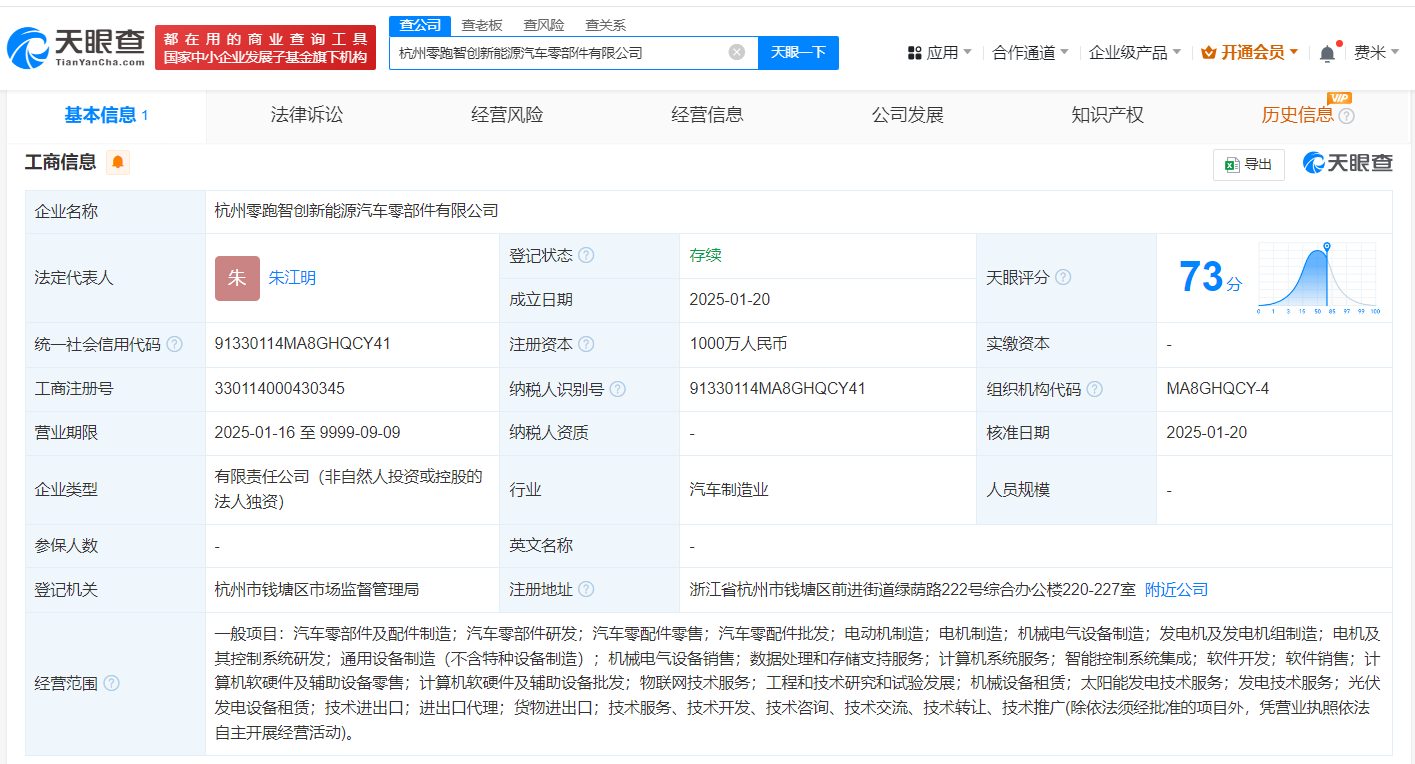Click inside the company name search field

pyautogui.click(x=560, y=52)
